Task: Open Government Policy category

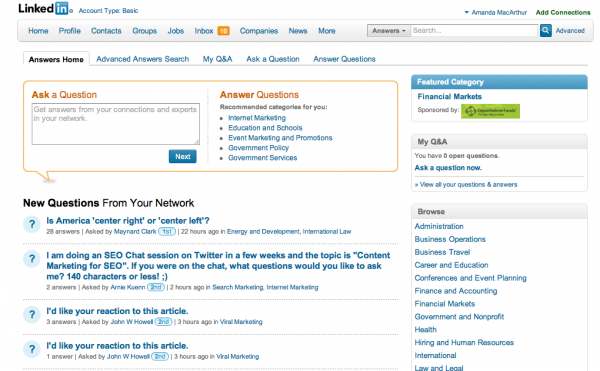Action: click(x=258, y=148)
